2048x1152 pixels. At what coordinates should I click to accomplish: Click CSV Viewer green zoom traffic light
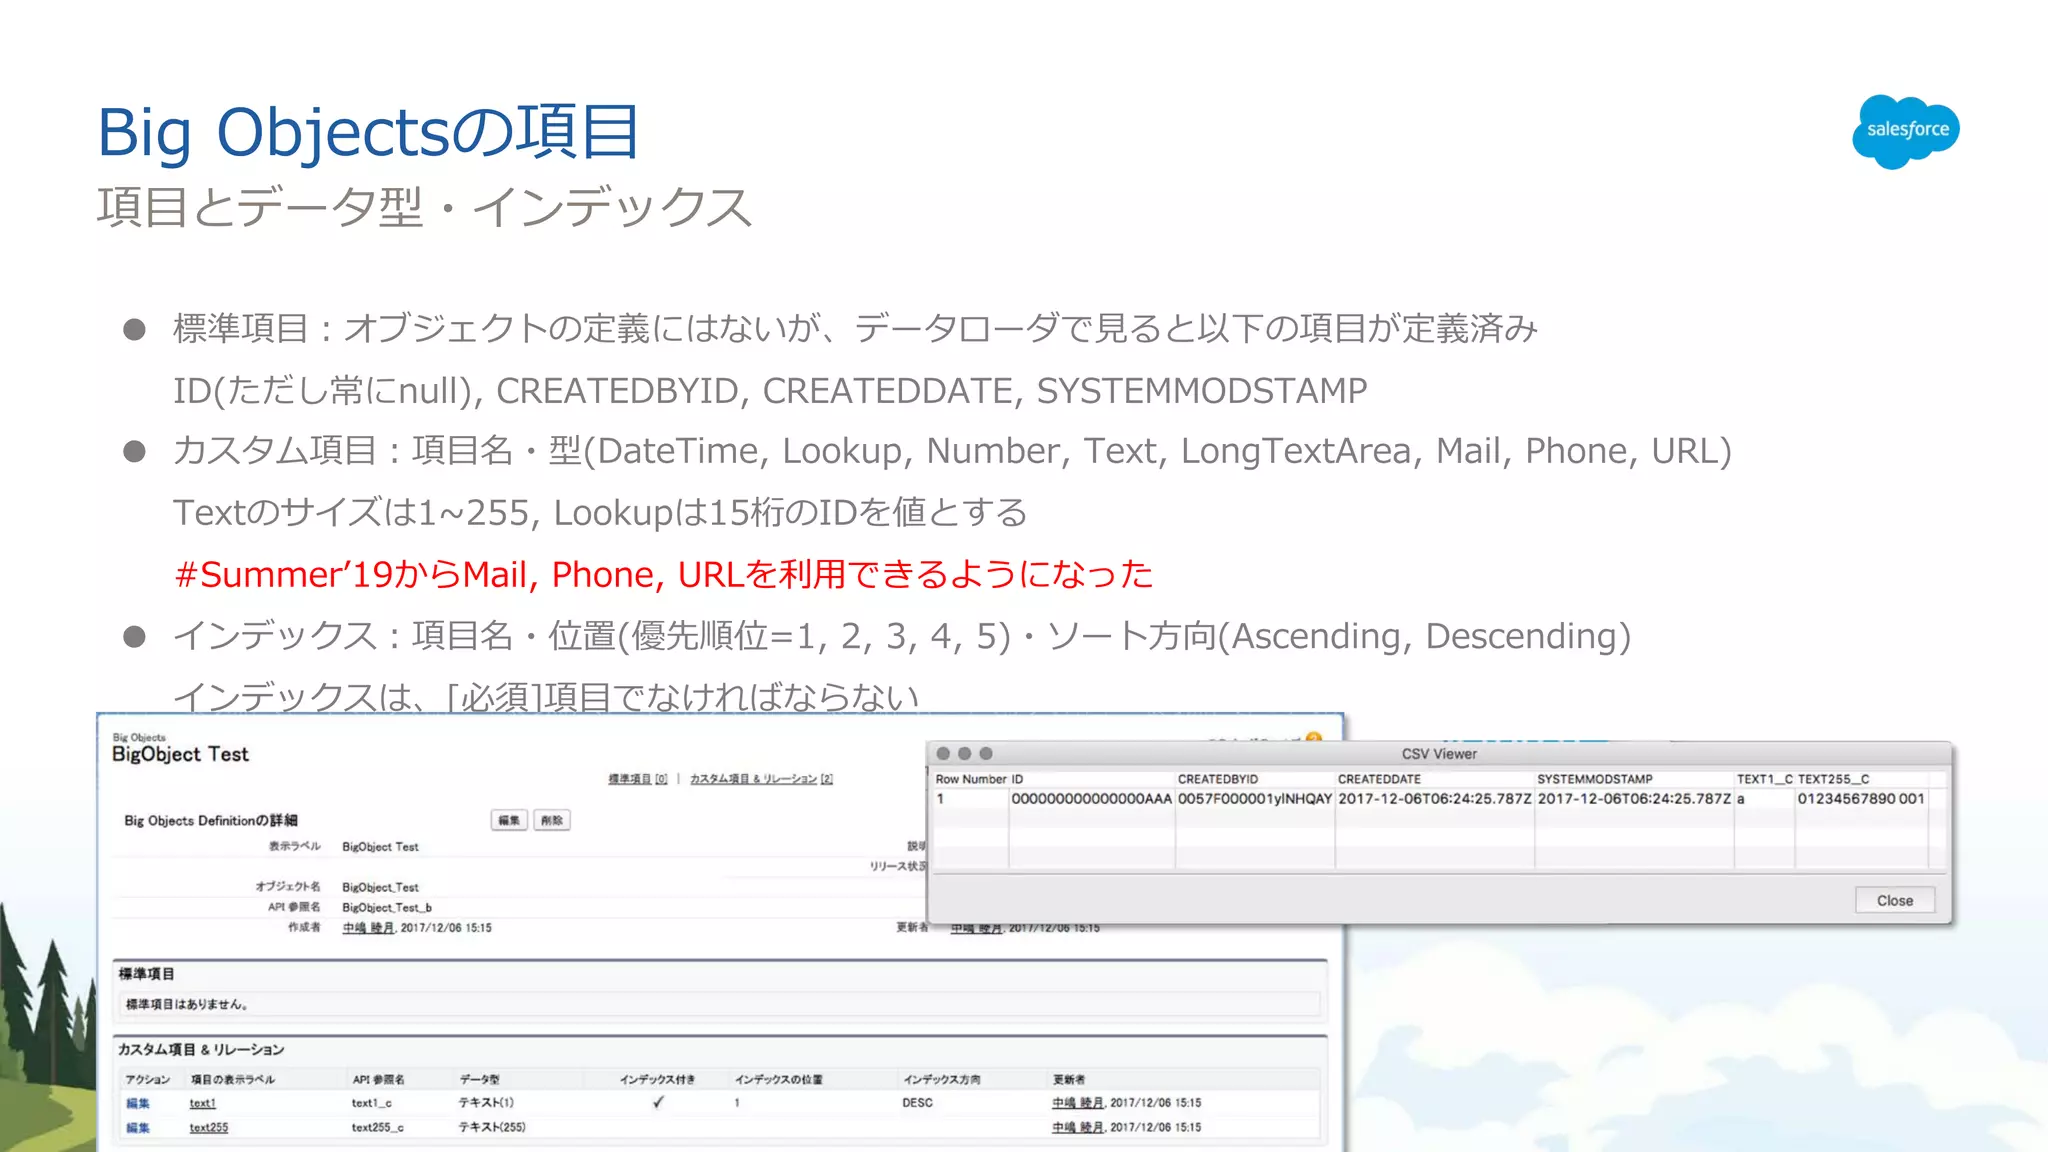click(x=986, y=753)
